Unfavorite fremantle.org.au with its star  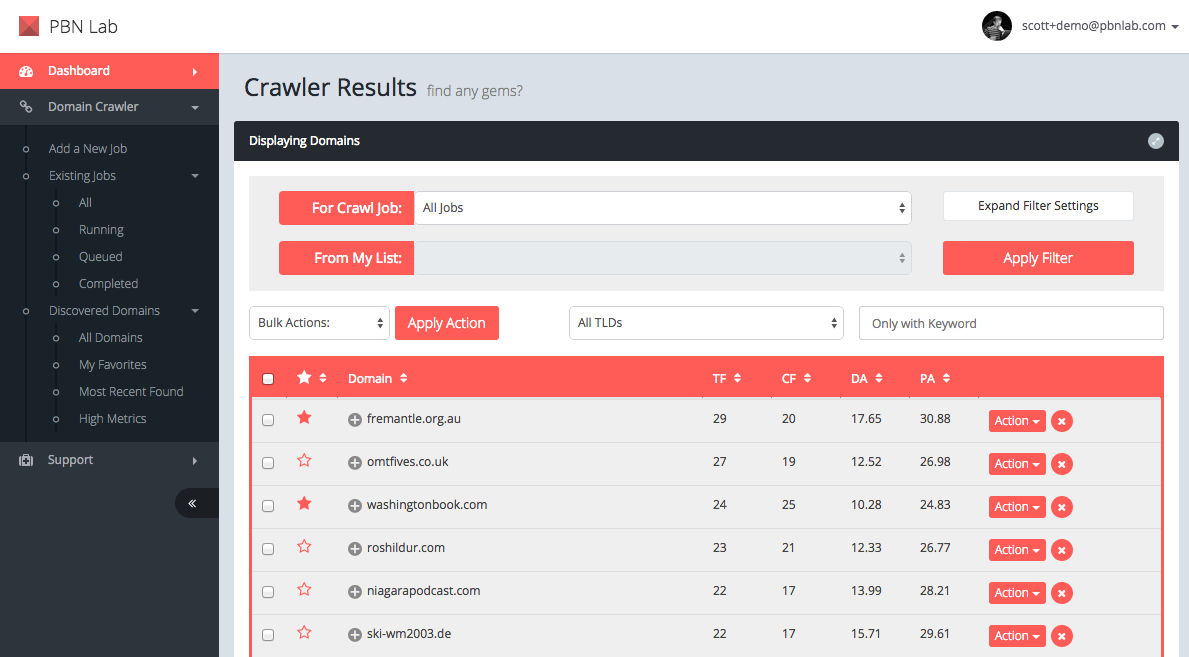(x=304, y=418)
